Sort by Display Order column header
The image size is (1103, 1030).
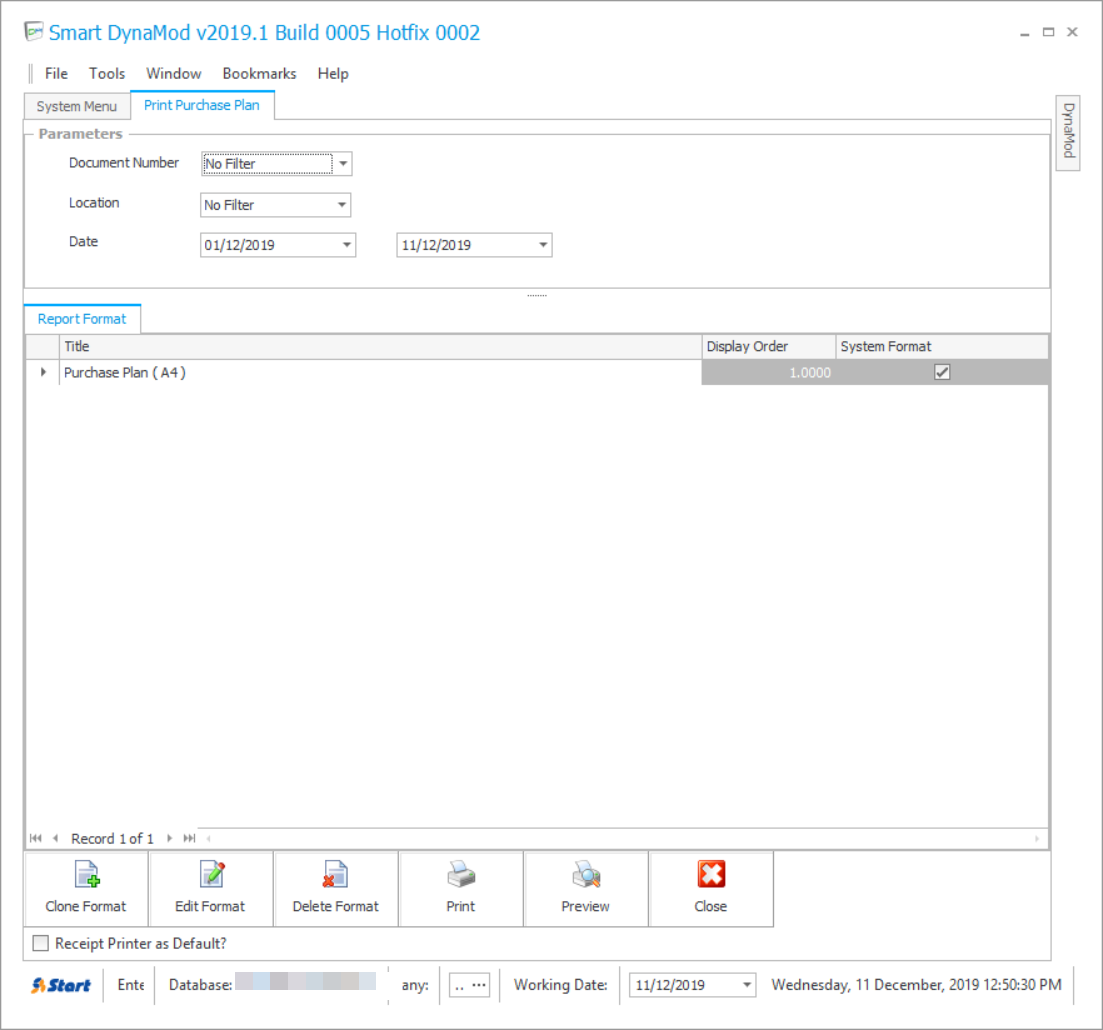(x=768, y=346)
